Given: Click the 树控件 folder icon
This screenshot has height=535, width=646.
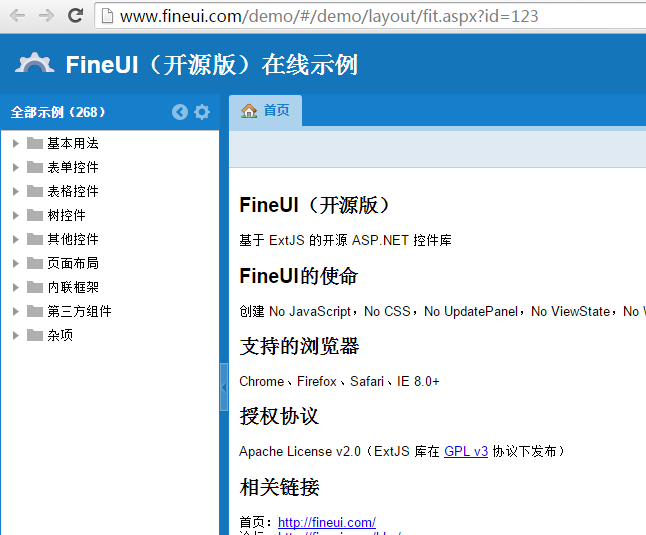Looking at the screenshot, I should pos(35,215).
